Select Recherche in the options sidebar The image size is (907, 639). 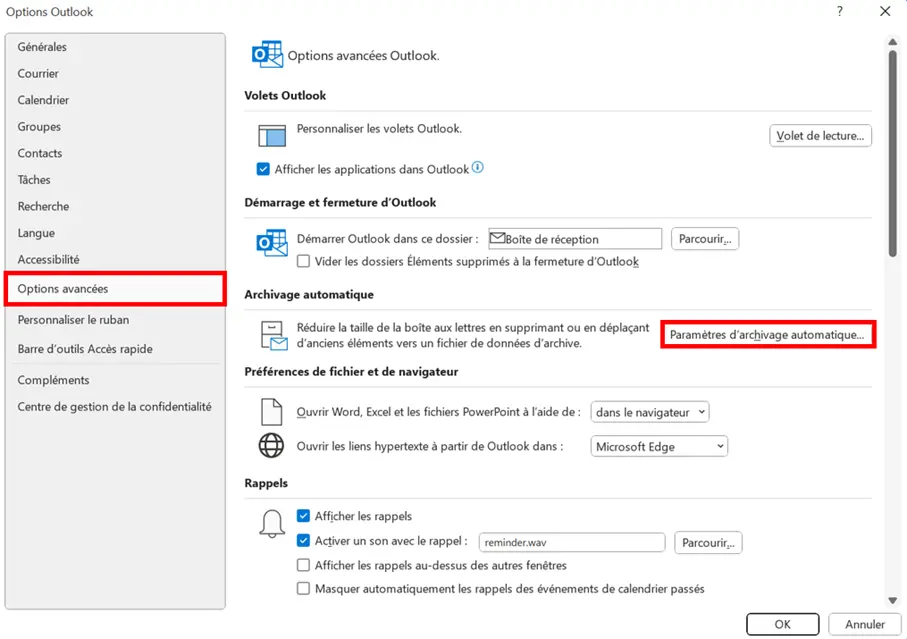click(x=115, y=206)
